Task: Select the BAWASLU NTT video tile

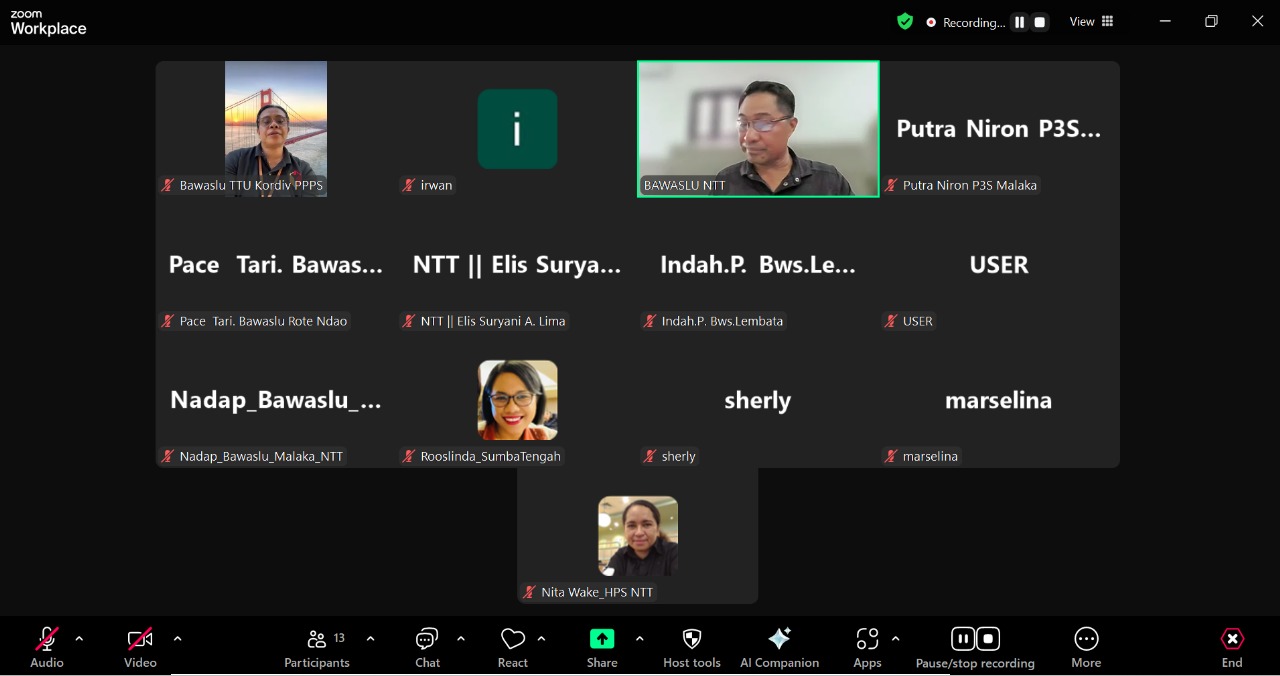Action: coord(758,128)
